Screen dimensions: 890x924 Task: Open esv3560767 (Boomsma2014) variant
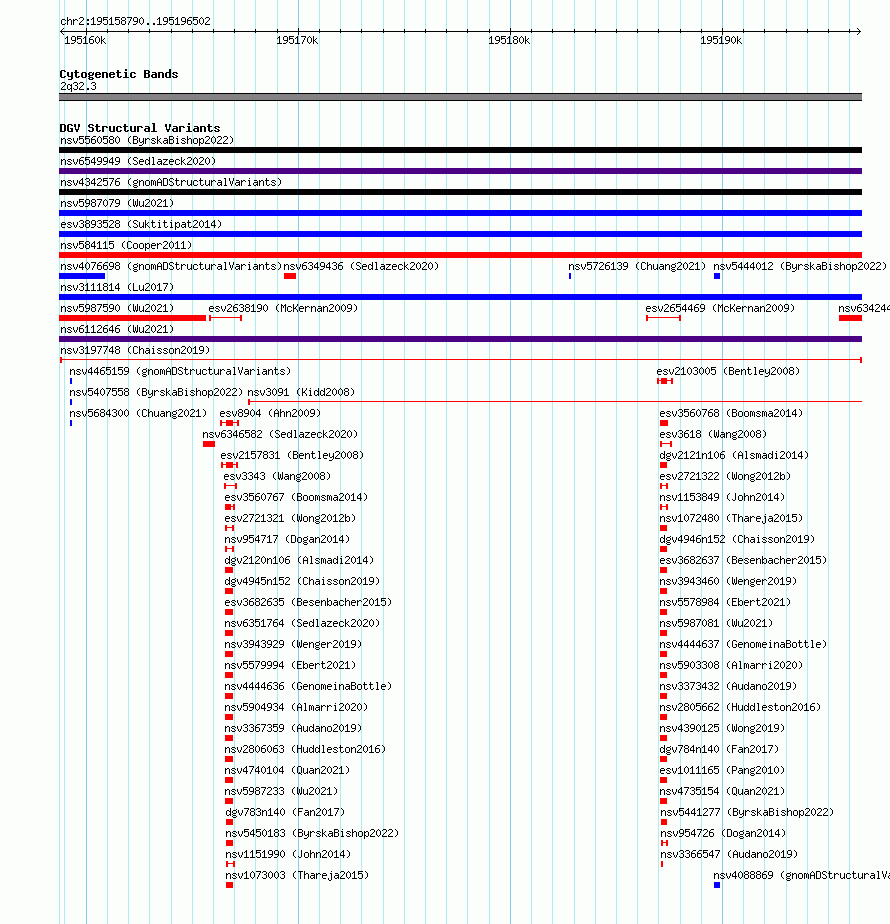tap(296, 497)
